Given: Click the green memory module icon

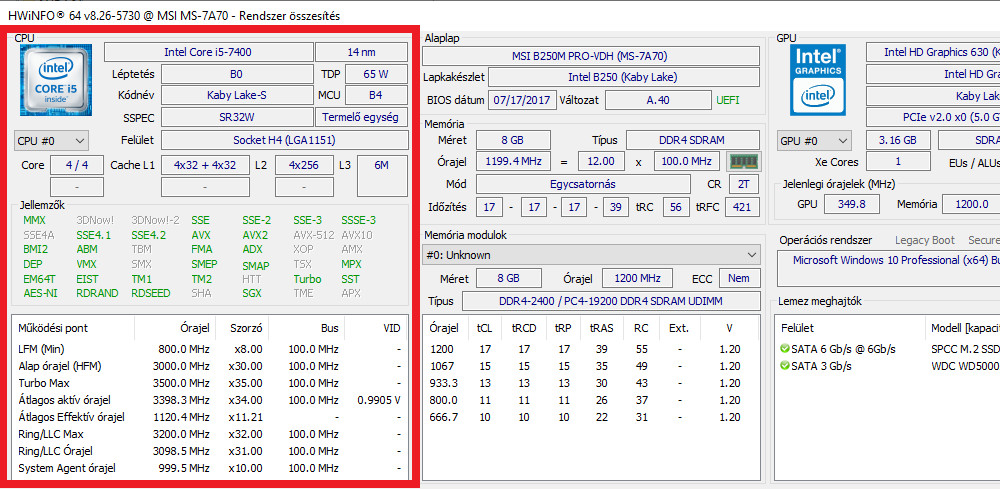Looking at the screenshot, I should pyautogui.click(x=742, y=161).
